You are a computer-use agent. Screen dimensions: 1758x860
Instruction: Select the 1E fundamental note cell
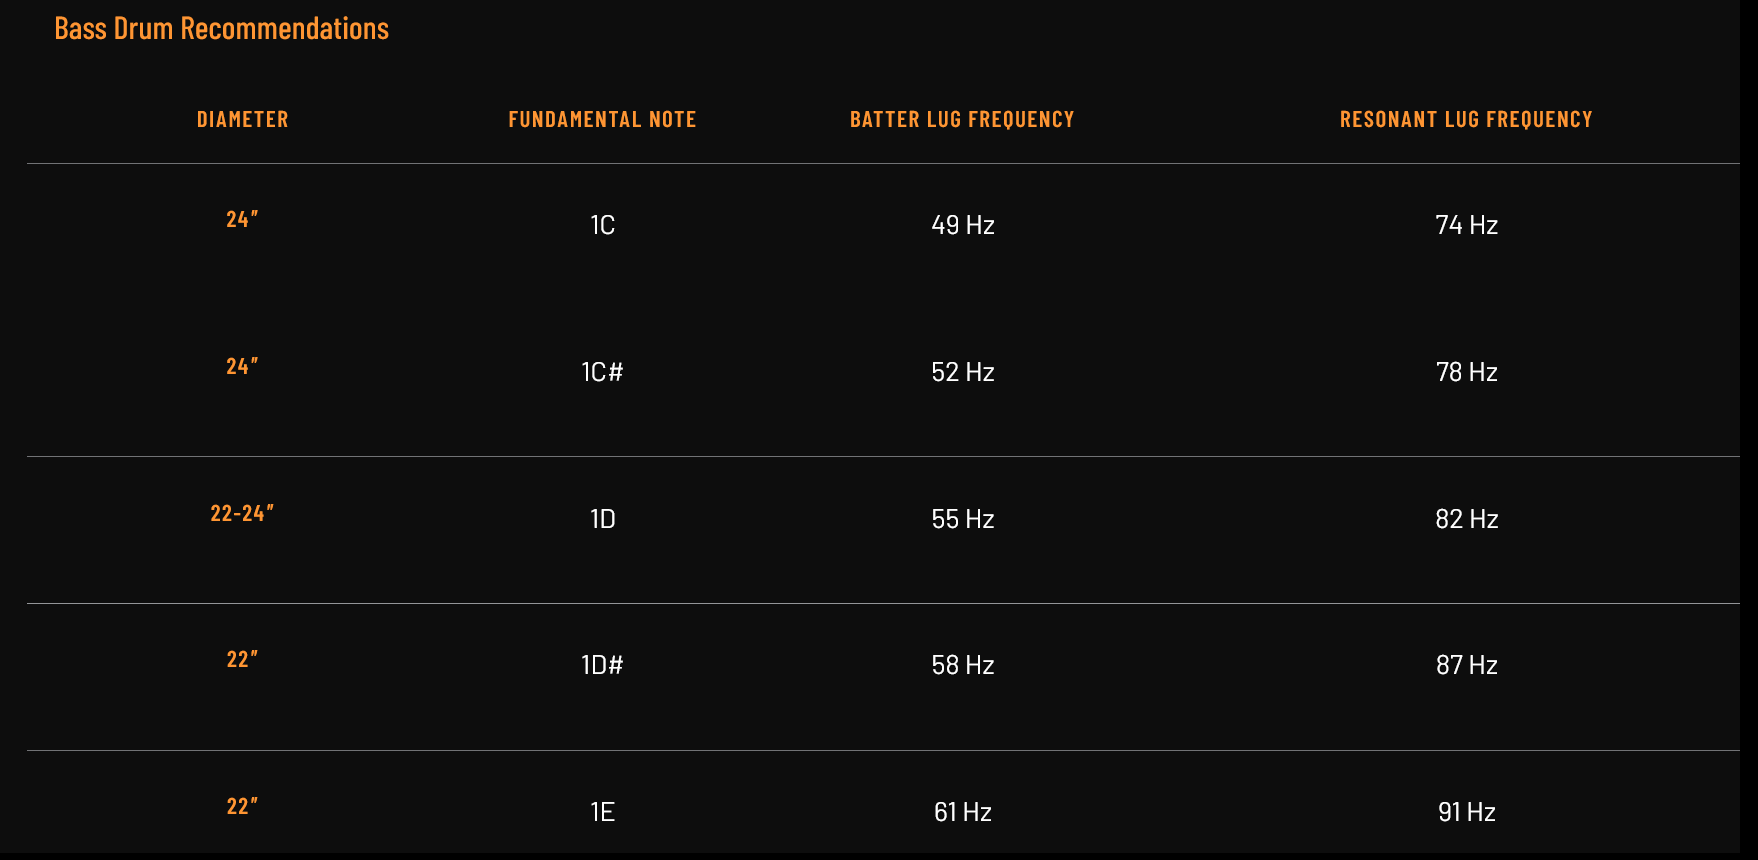tap(602, 812)
